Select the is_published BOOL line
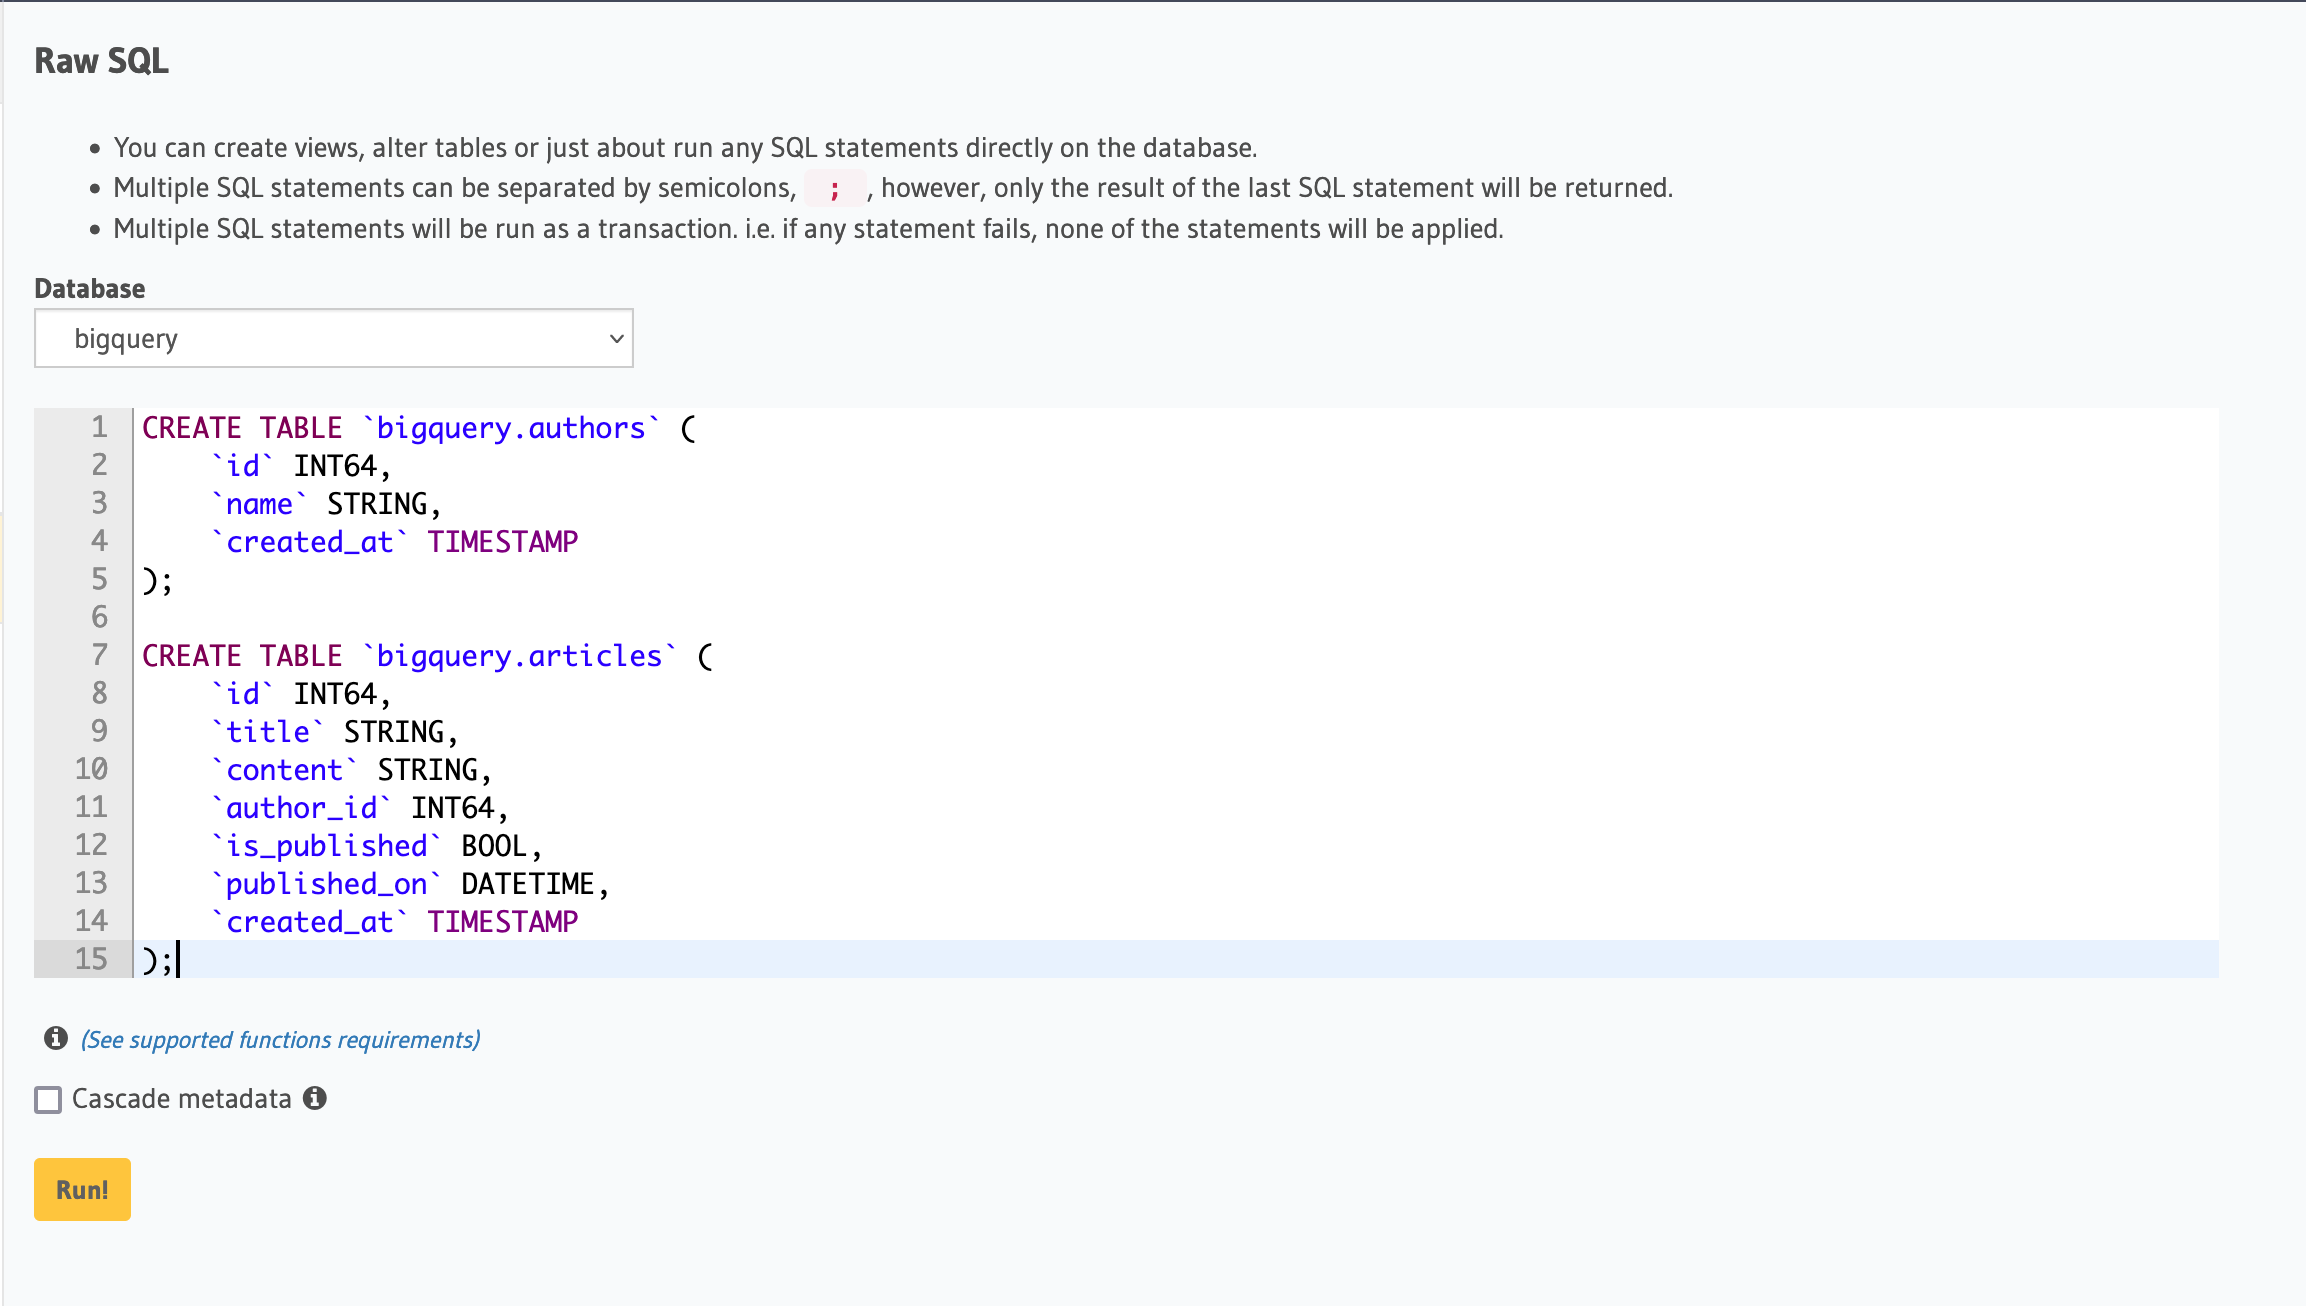The width and height of the screenshot is (2306, 1306). click(x=375, y=845)
